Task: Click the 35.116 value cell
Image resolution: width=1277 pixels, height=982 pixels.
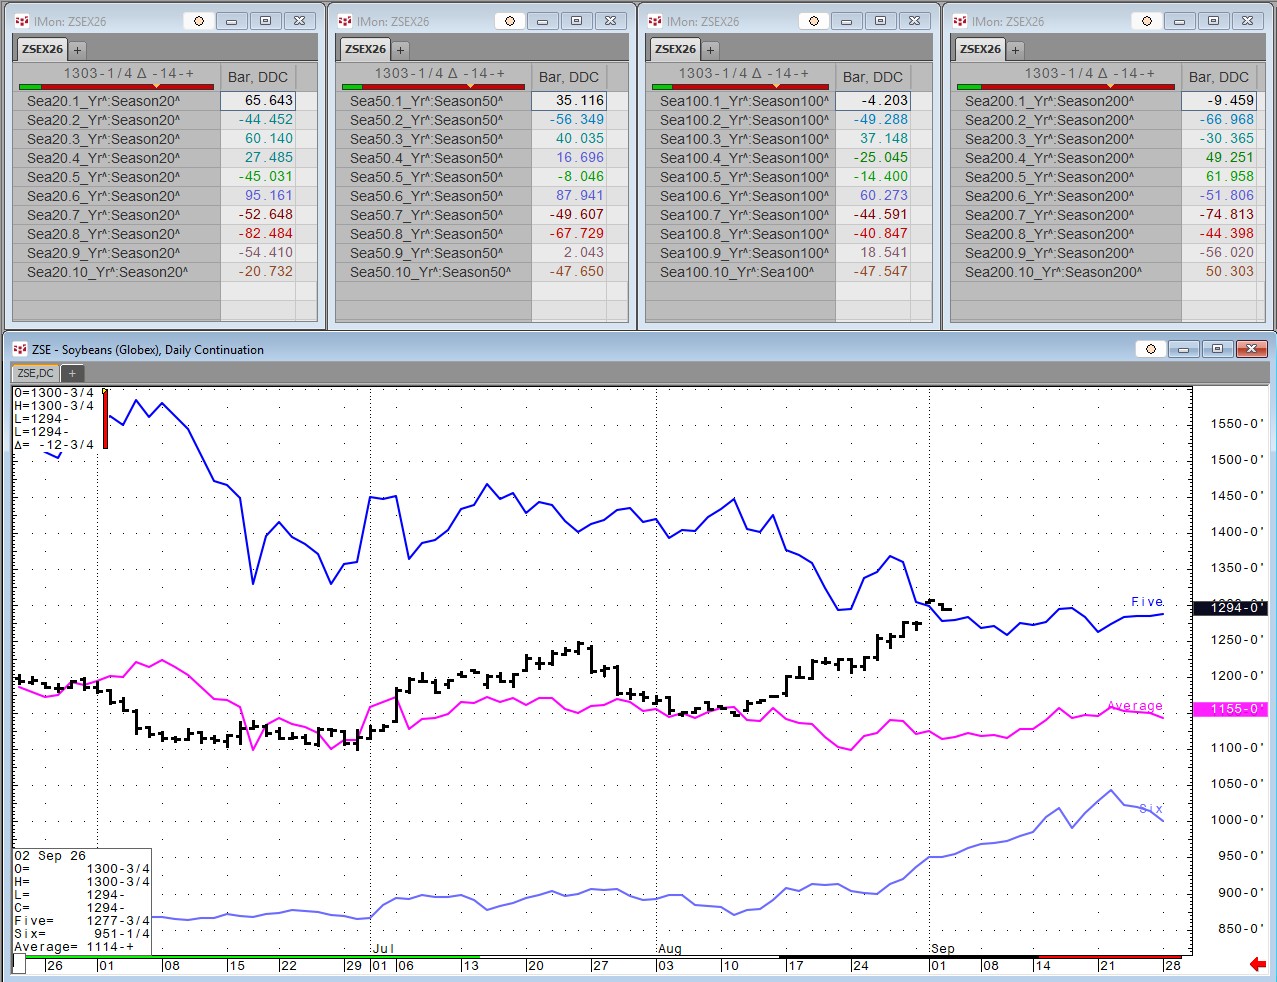Action: coord(569,101)
